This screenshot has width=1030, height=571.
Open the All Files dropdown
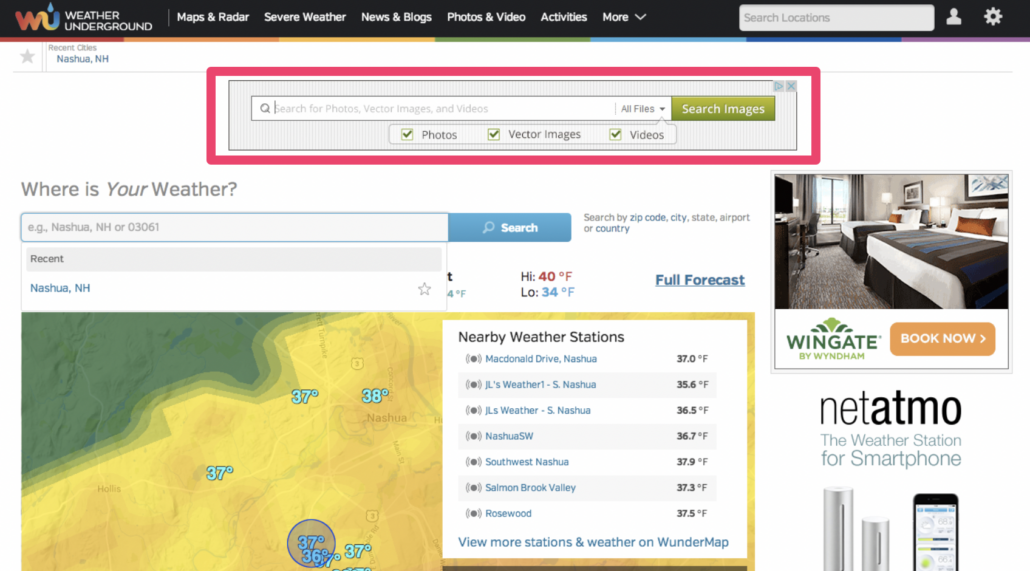642,109
